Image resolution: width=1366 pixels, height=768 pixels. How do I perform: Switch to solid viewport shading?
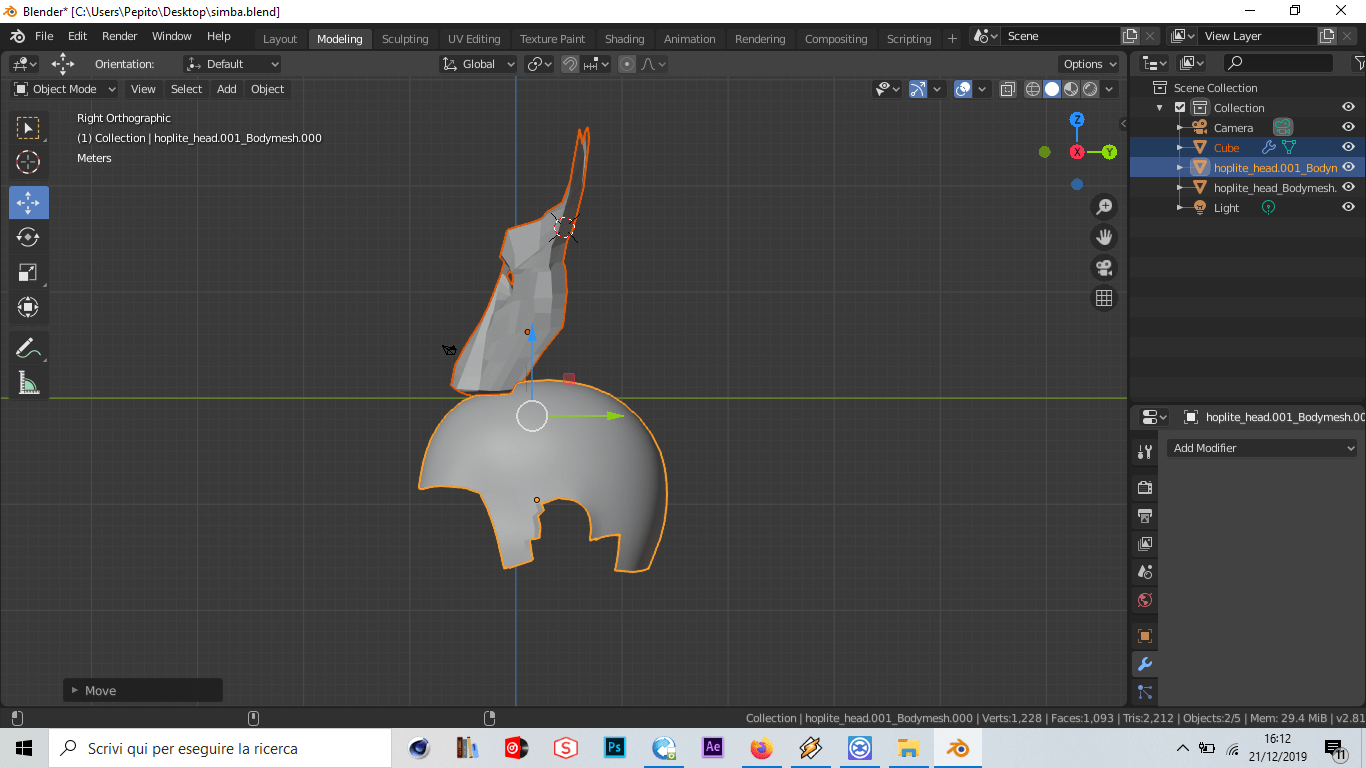point(1052,89)
